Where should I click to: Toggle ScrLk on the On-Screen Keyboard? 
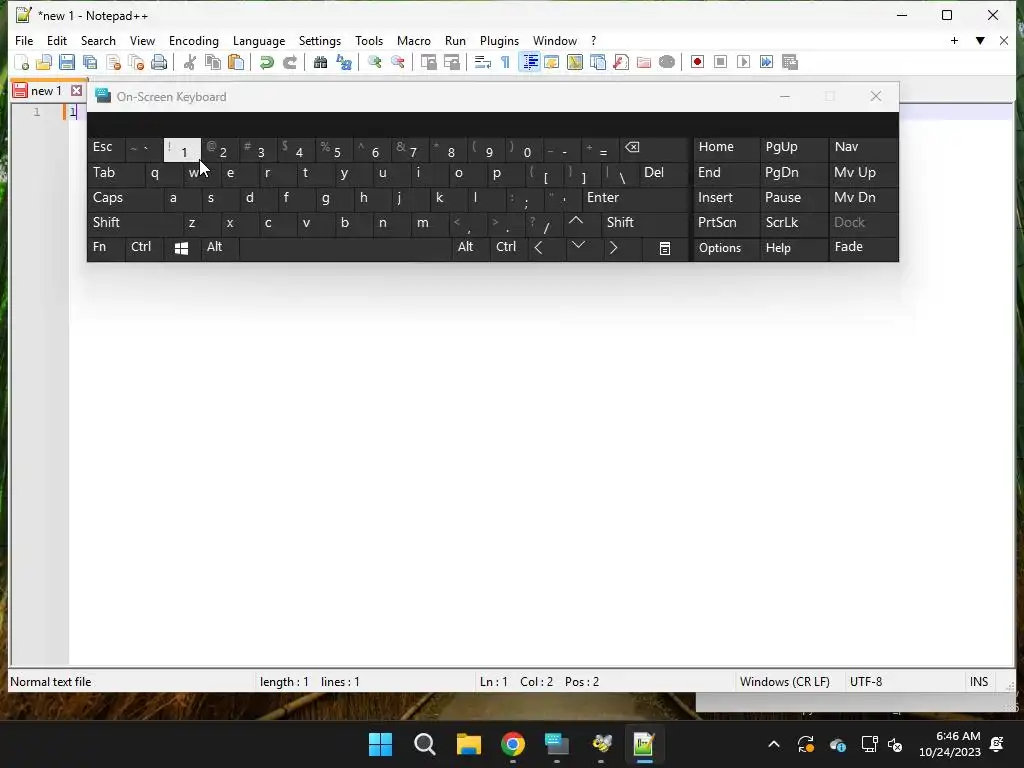click(794, 223)
